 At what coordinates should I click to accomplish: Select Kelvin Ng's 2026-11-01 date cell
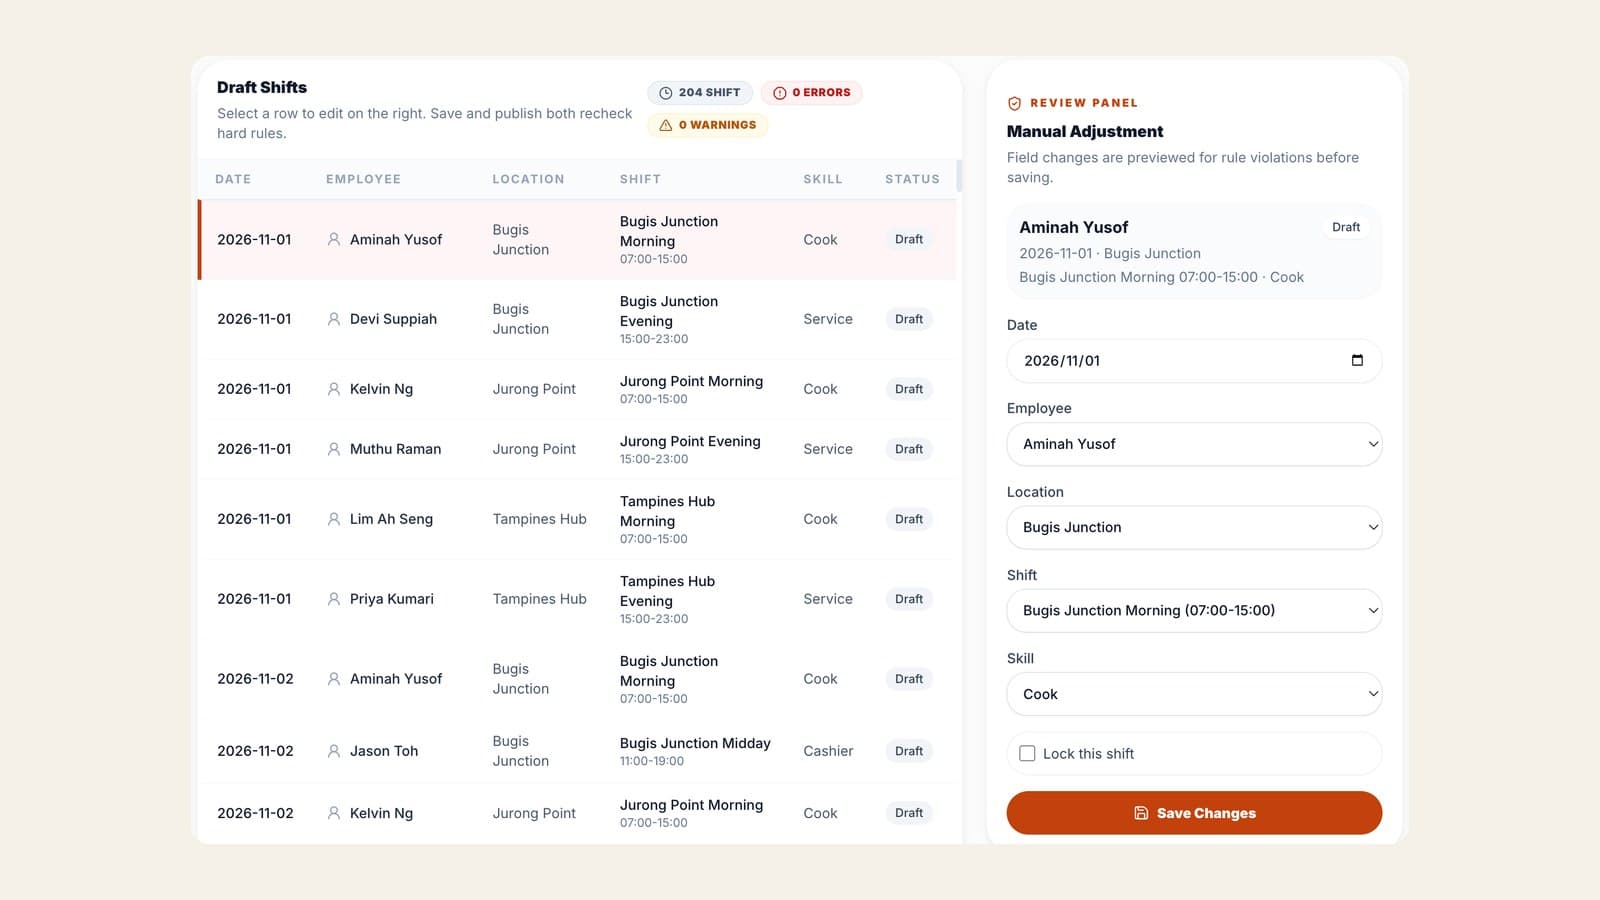(x=254, y=389)
